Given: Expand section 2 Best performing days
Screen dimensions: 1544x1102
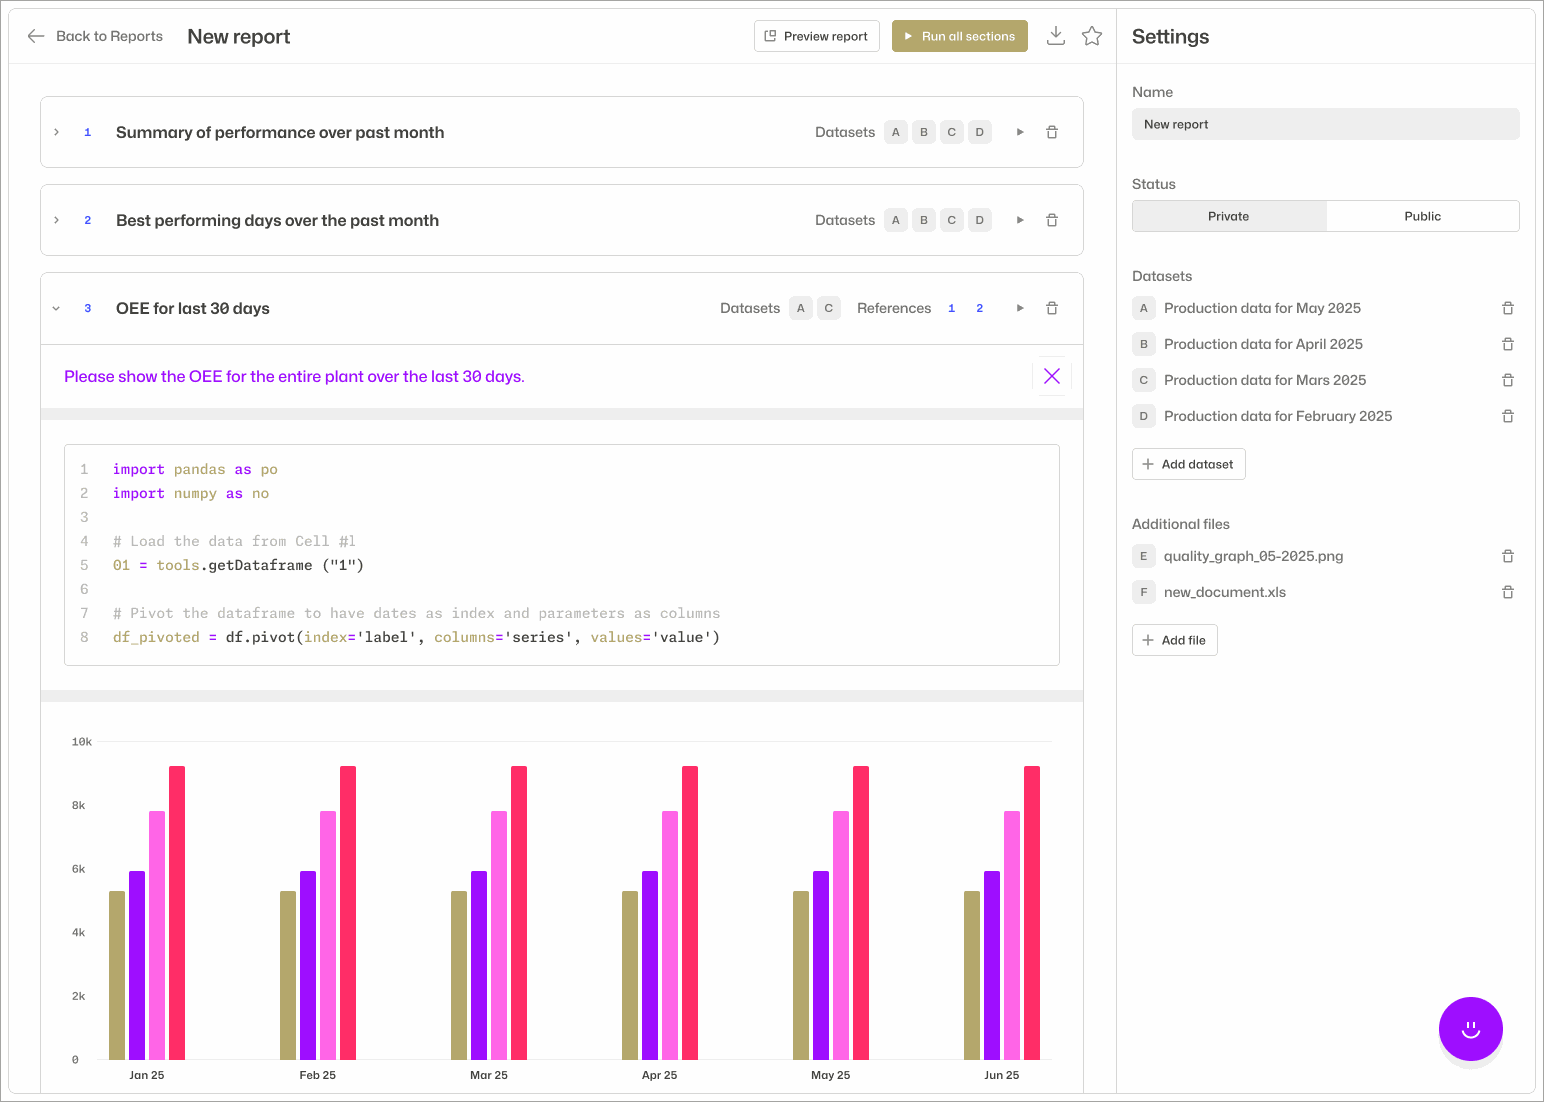Looking at the screenshot, I should tap(57, 220).
